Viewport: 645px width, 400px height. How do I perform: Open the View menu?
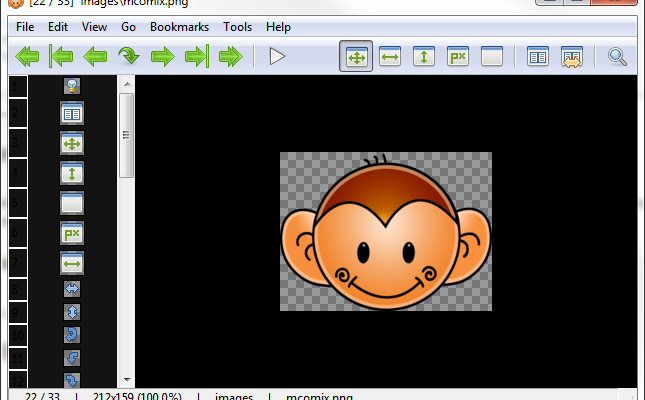[95, 27]
